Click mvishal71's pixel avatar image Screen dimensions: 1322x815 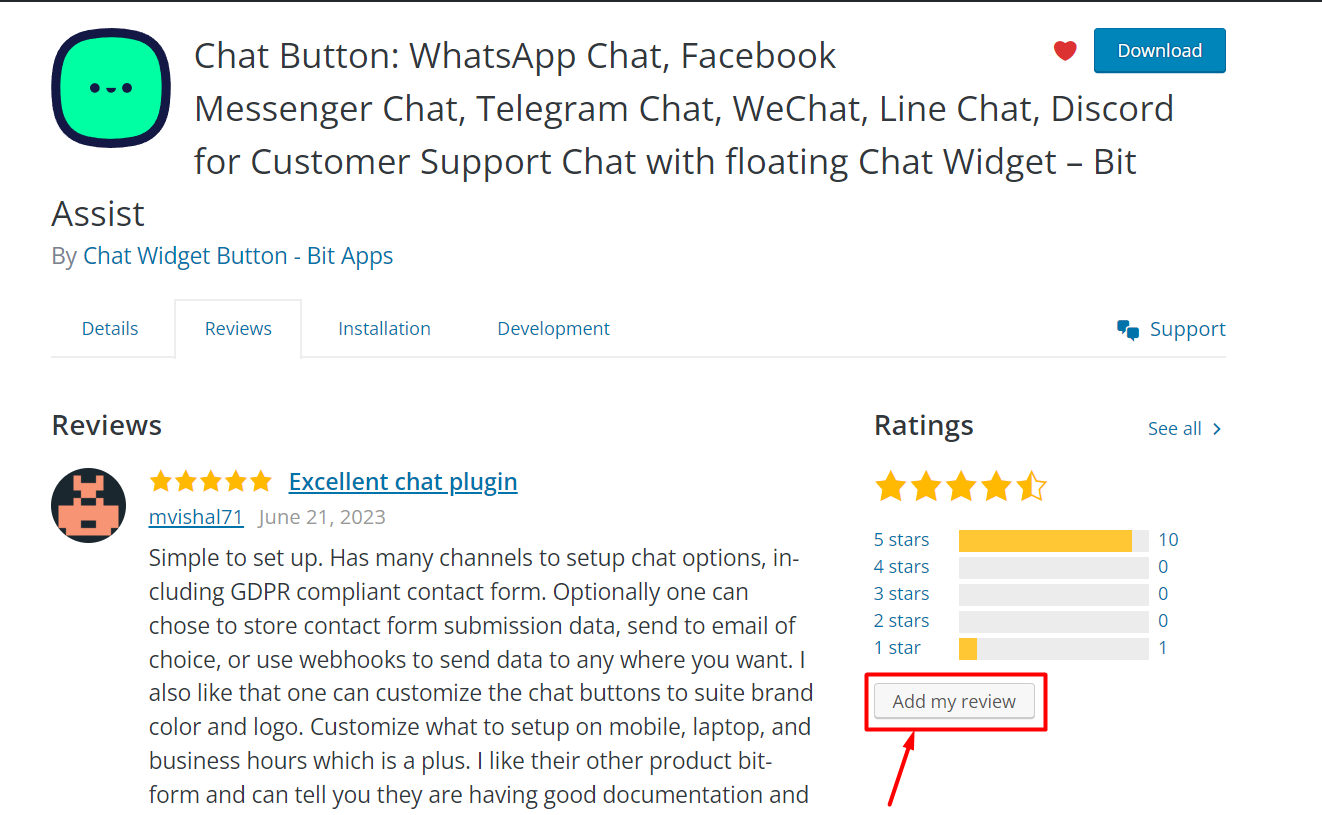tap(88, 505)
